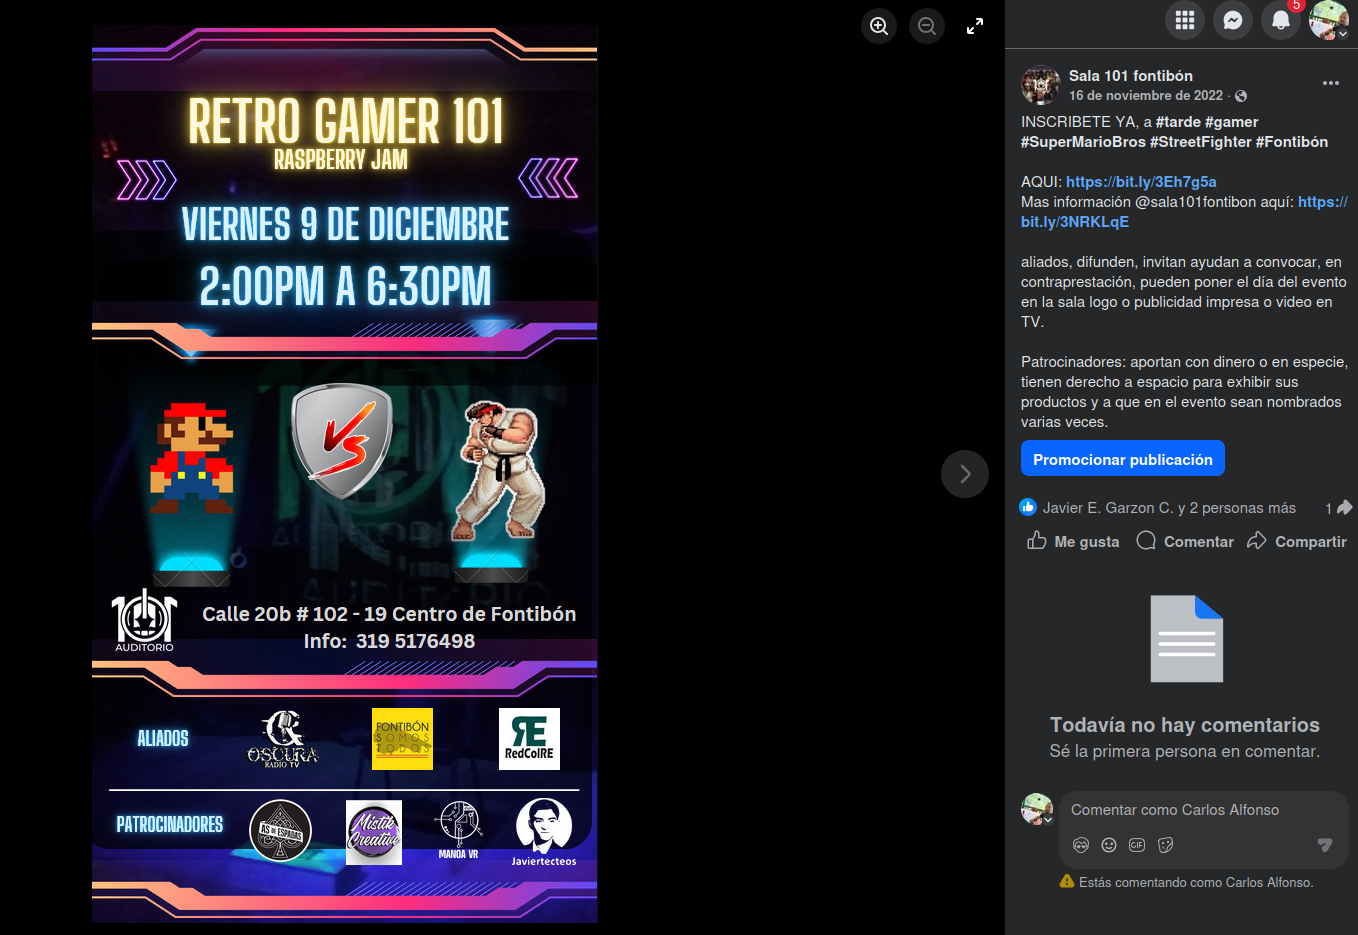
Task: Click Me gusta button
Action: pyautogui.click(x=1073, y=541)
